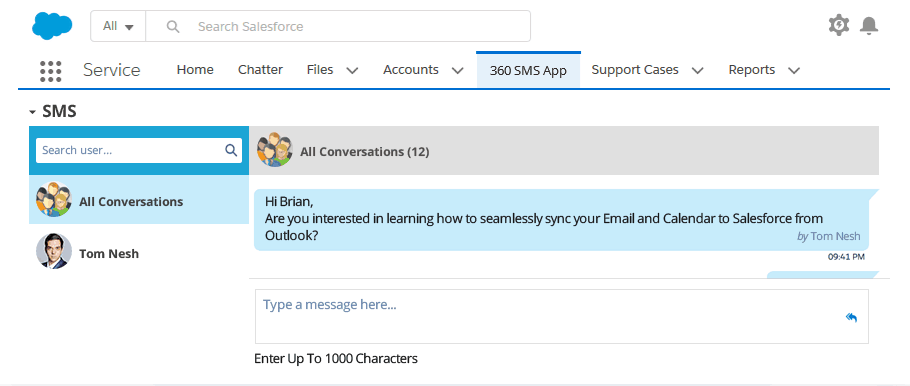Expand the Reports tab chevron
The height and width of the screenshot is (386, 910).
click(x=794, y=71)
